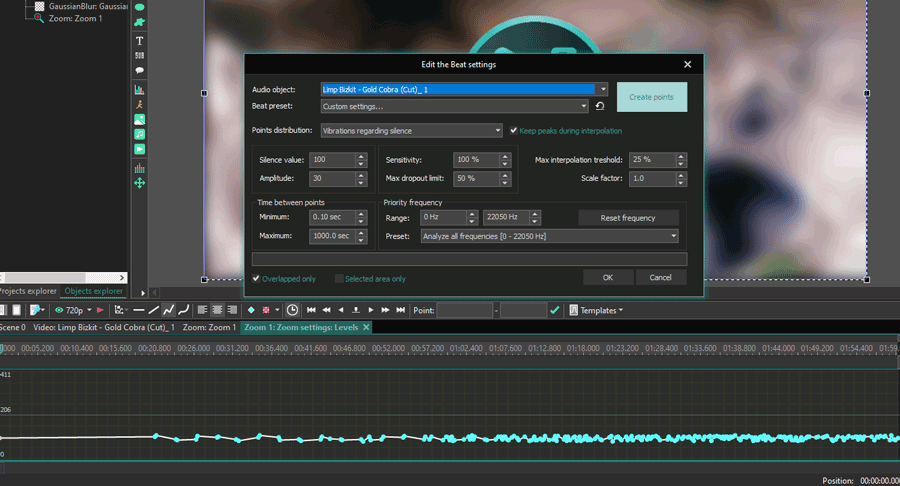
Task: Select the Text tool
Action: pyautogui.click(x=139, y=41)
